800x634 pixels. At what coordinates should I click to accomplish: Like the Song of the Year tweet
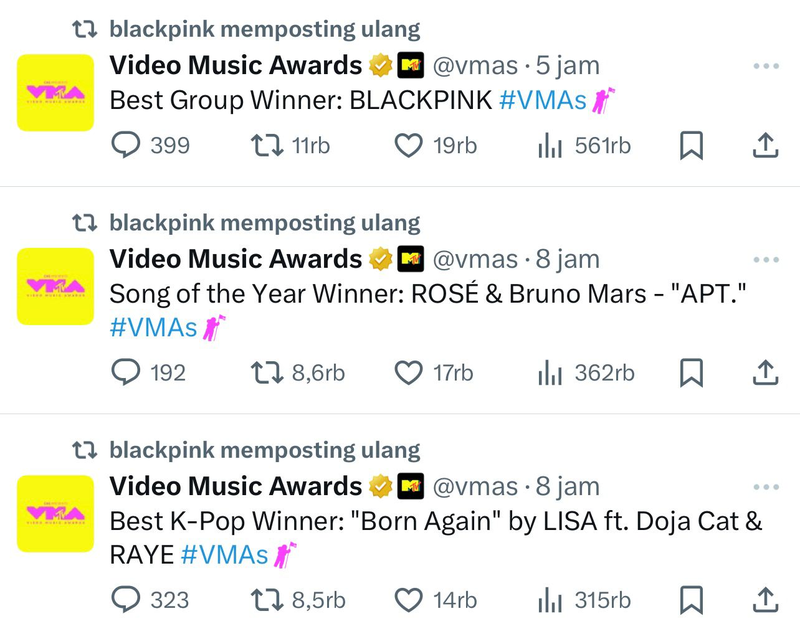(408, 373)
